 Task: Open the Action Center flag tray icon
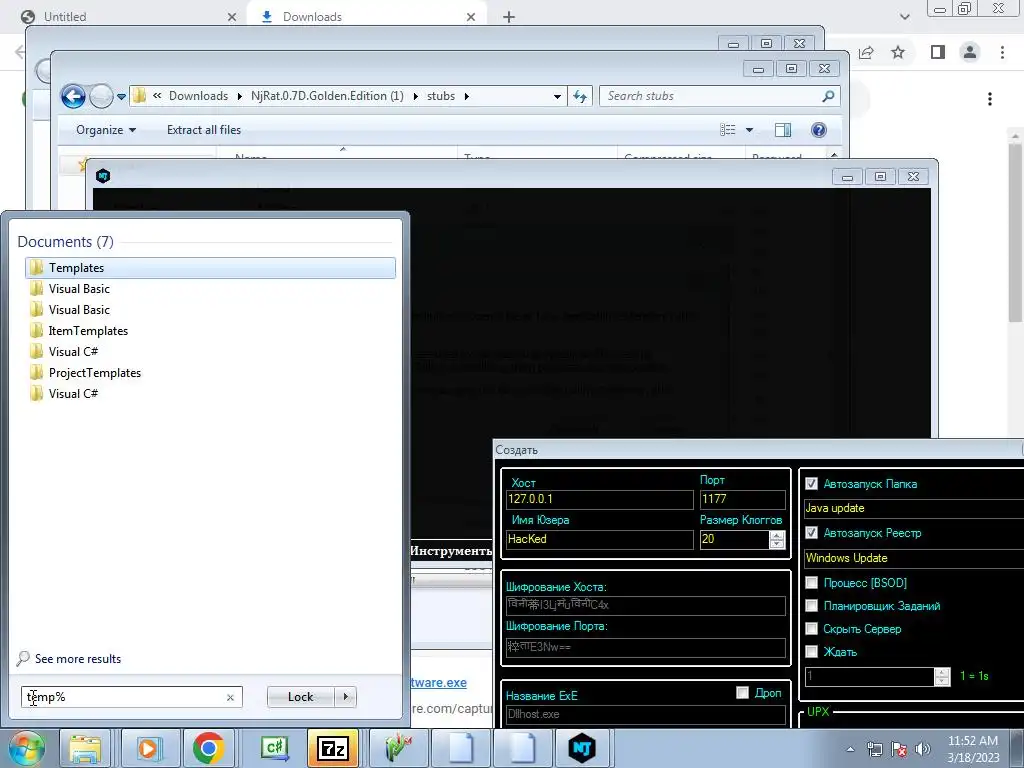point(899,749)
